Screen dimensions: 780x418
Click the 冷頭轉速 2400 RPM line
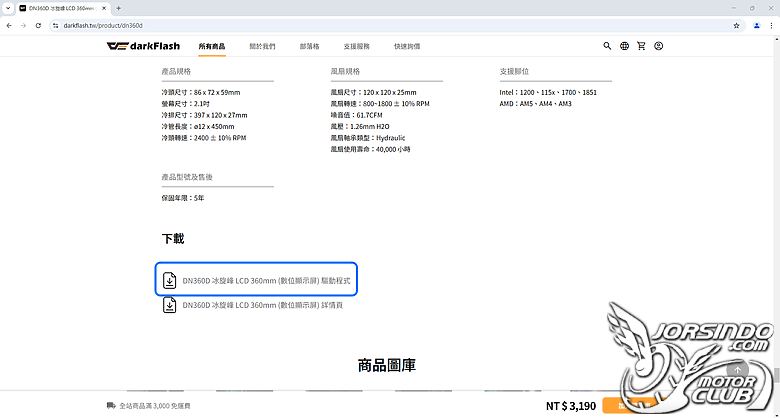(x=204, y=138)
